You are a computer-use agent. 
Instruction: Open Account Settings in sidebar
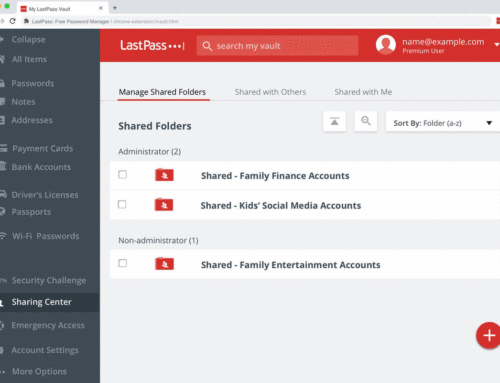pyautogui.click(x=45, y=350)
